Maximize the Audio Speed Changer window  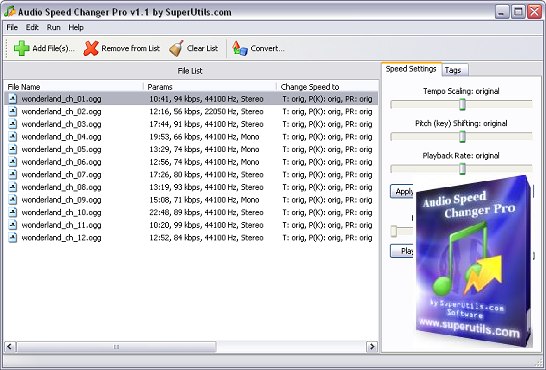tap(518, 12)
